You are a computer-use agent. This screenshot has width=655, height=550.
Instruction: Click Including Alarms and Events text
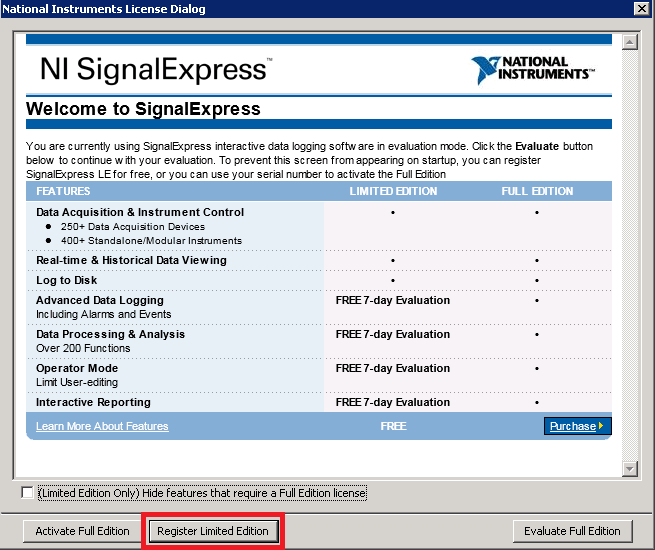point(104,314)
